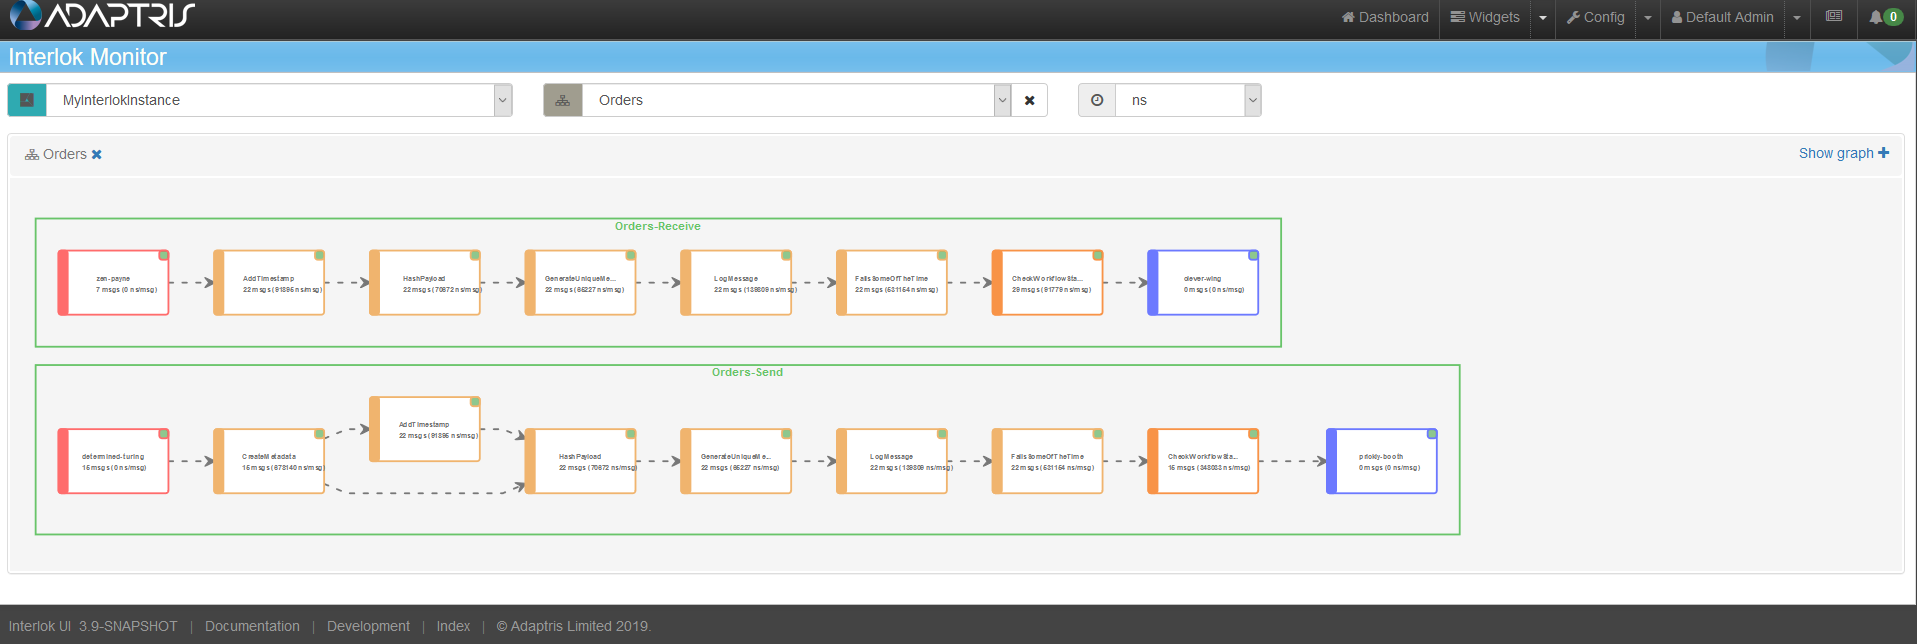Select the HashPayload node in Orders-Receive

(425, 283)
